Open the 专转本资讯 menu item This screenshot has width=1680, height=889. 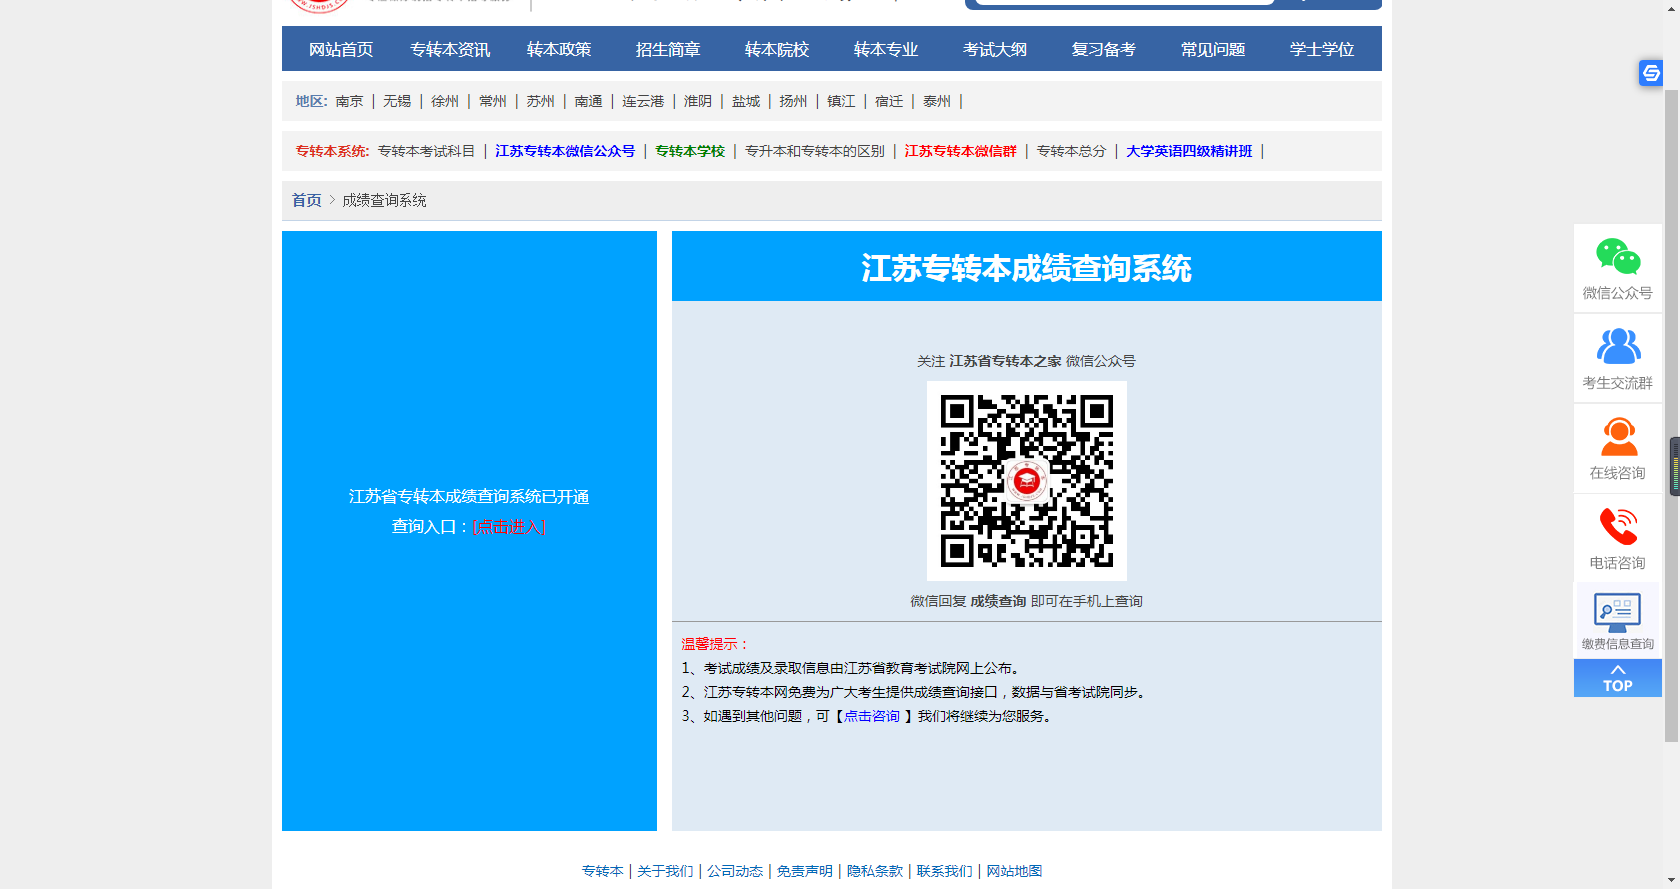pyautogui.click(x=450, y=49)
